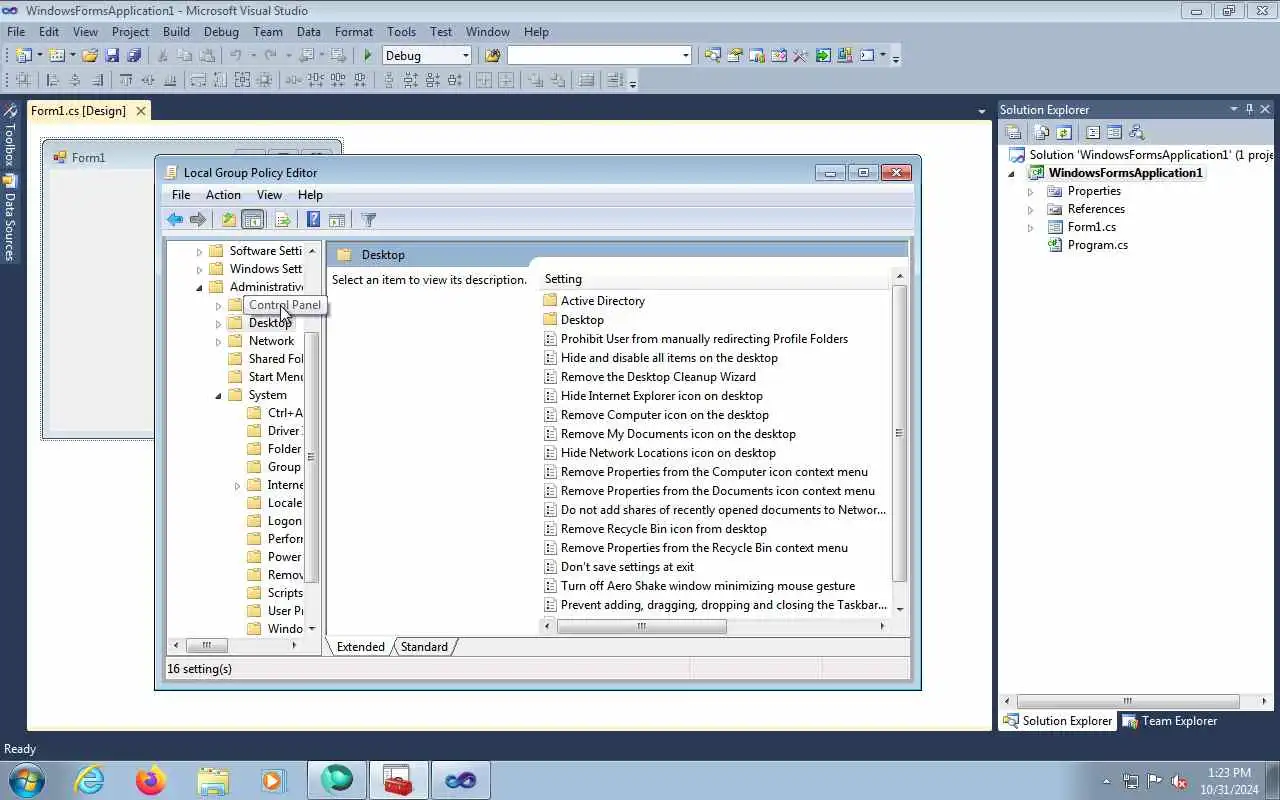1280x800 pixels.
Task: Click Show All Files in Solution Explorer
Action: 1042,132
